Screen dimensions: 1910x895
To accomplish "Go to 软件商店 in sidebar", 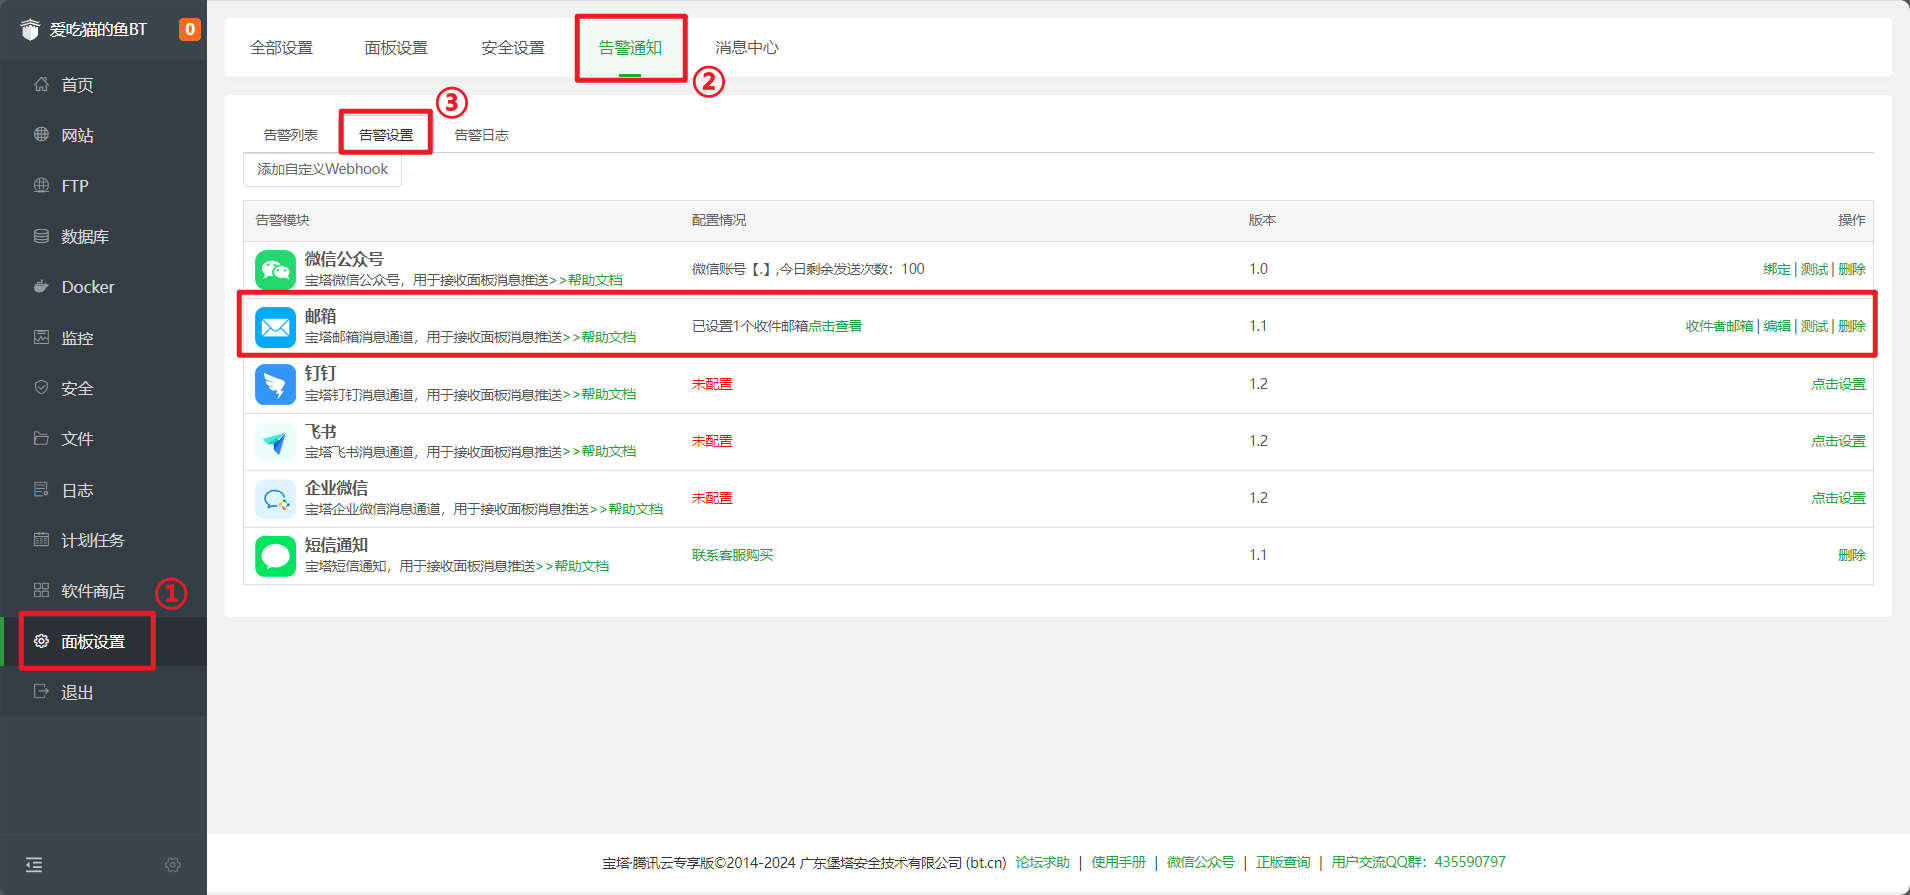I will click(x=93, y=591).
